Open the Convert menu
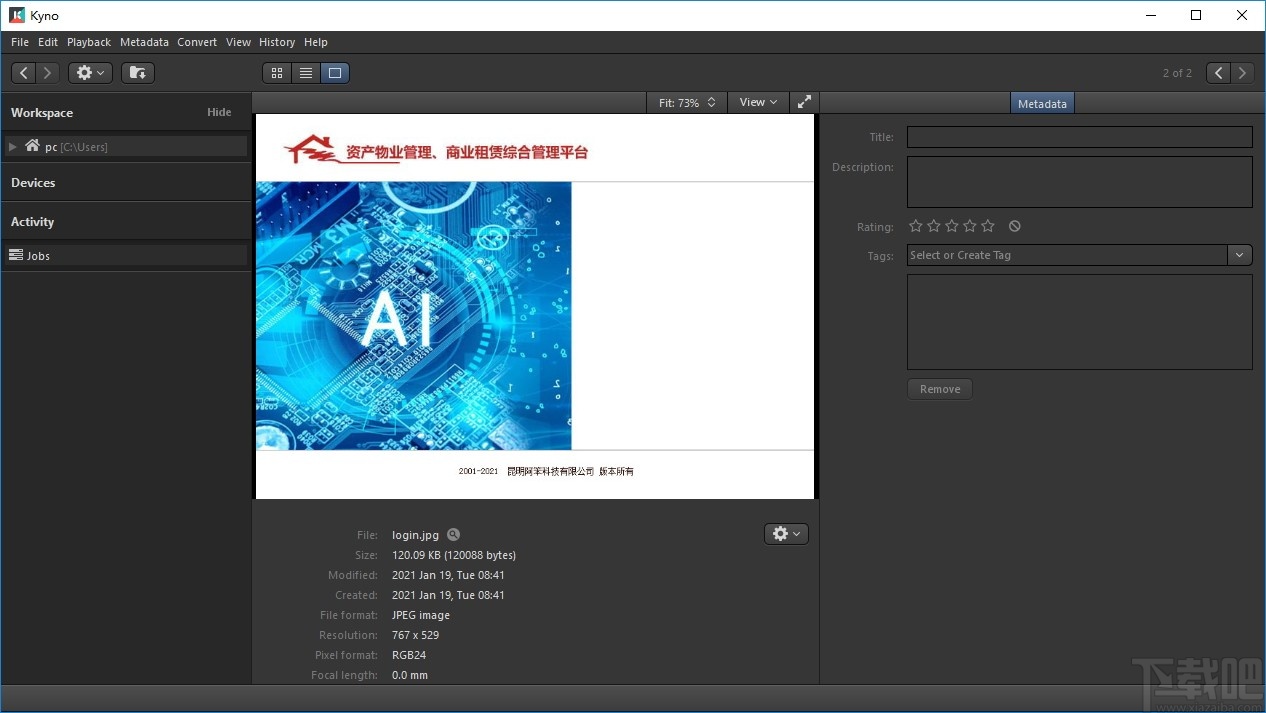The image size is (1266, 713). [x=197, y=42]
